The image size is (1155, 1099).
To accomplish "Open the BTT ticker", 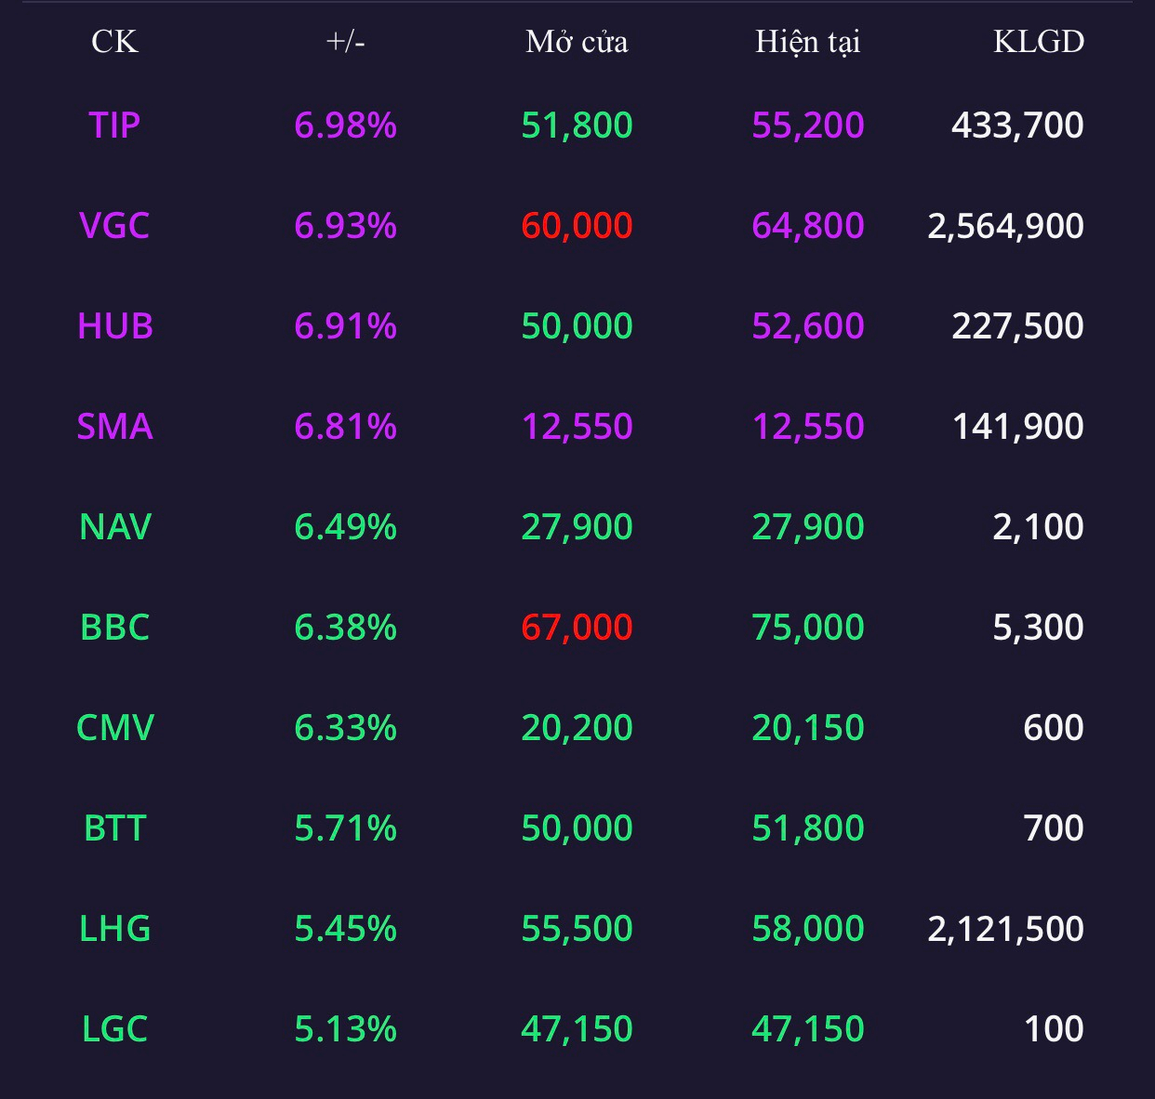I will pos(115,828).
